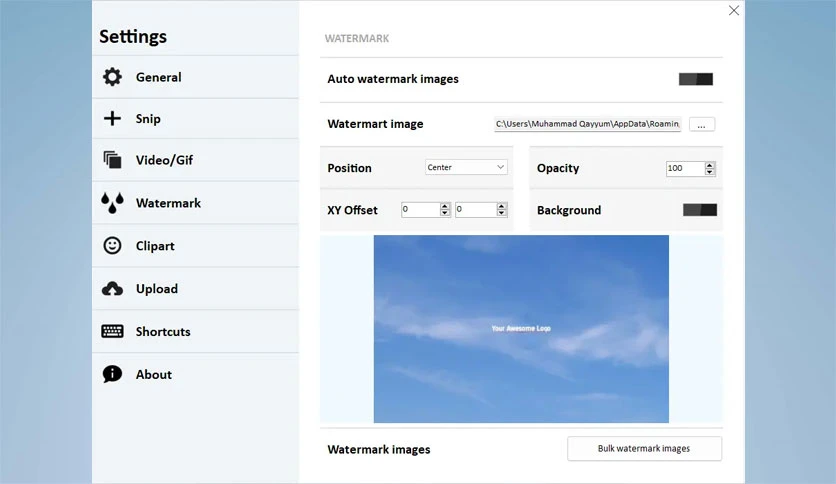
Task: Increase the X offset value
Action: pos(445,206)
